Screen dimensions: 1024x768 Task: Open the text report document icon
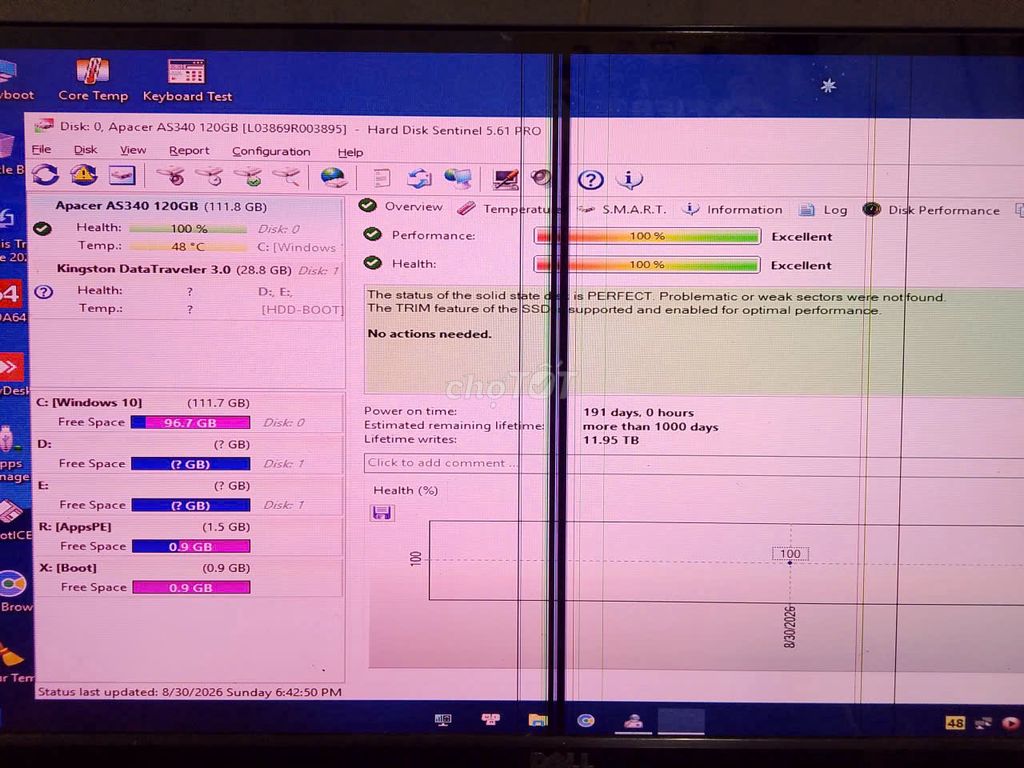pyautogui.click(x=381, y=178)
